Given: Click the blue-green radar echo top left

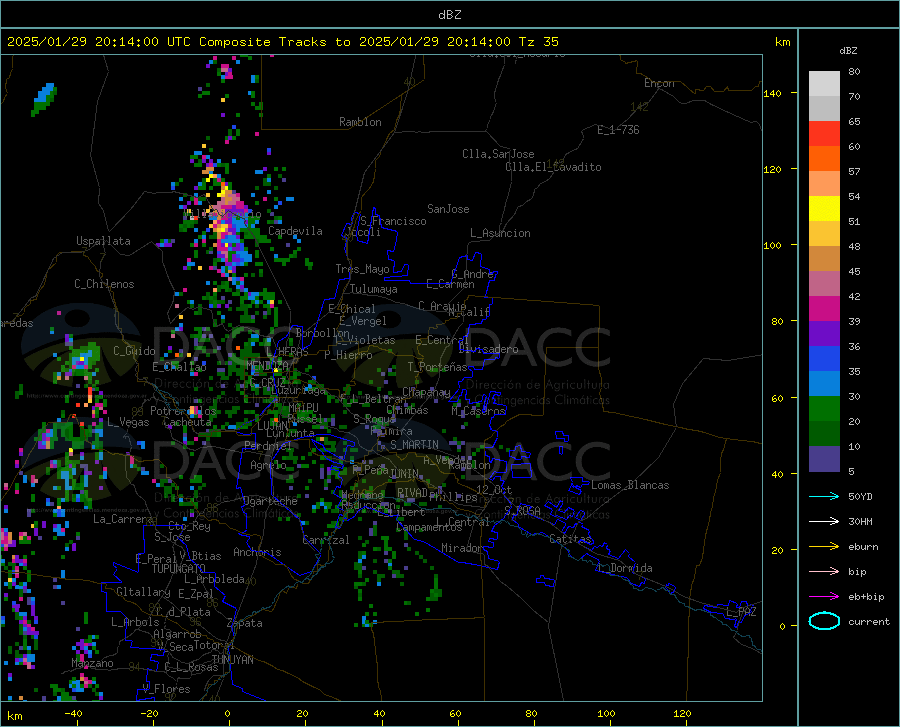Looking at the screenshot, I should pyautogui.click(x=44, y=99).
